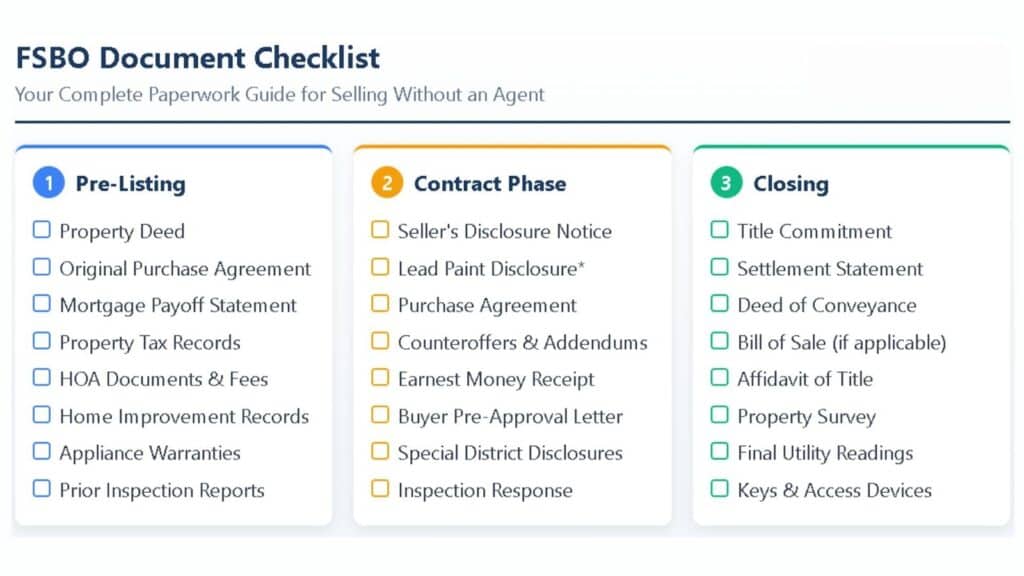The height and width of the screenshot is (576, 1024).
Task: Check the Earnest Money Receipt box
Action: 380,378
